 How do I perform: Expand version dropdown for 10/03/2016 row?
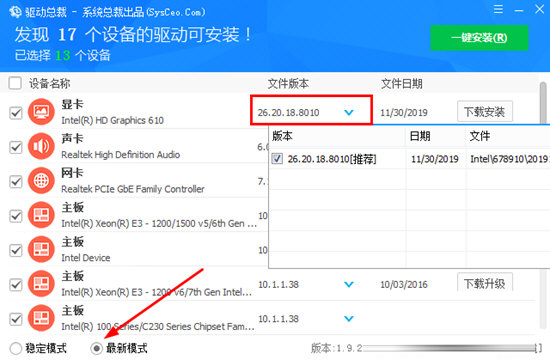click(349, 284)
